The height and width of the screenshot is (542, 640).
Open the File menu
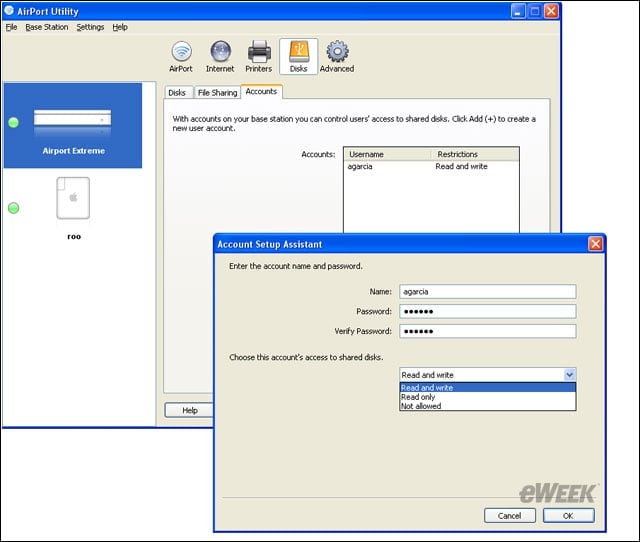(11, 27)
